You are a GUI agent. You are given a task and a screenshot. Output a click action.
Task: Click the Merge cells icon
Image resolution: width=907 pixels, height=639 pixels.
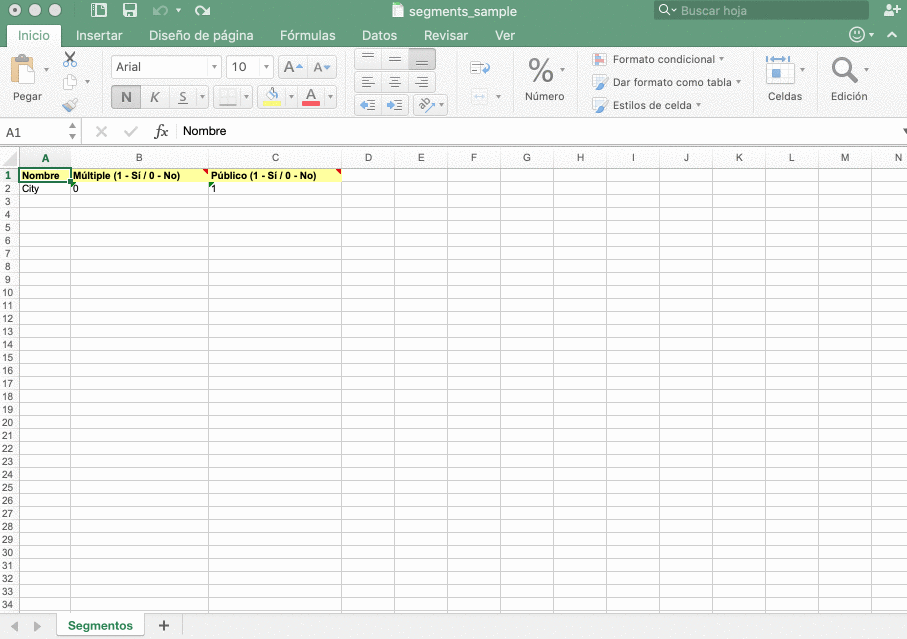[480, 97]
